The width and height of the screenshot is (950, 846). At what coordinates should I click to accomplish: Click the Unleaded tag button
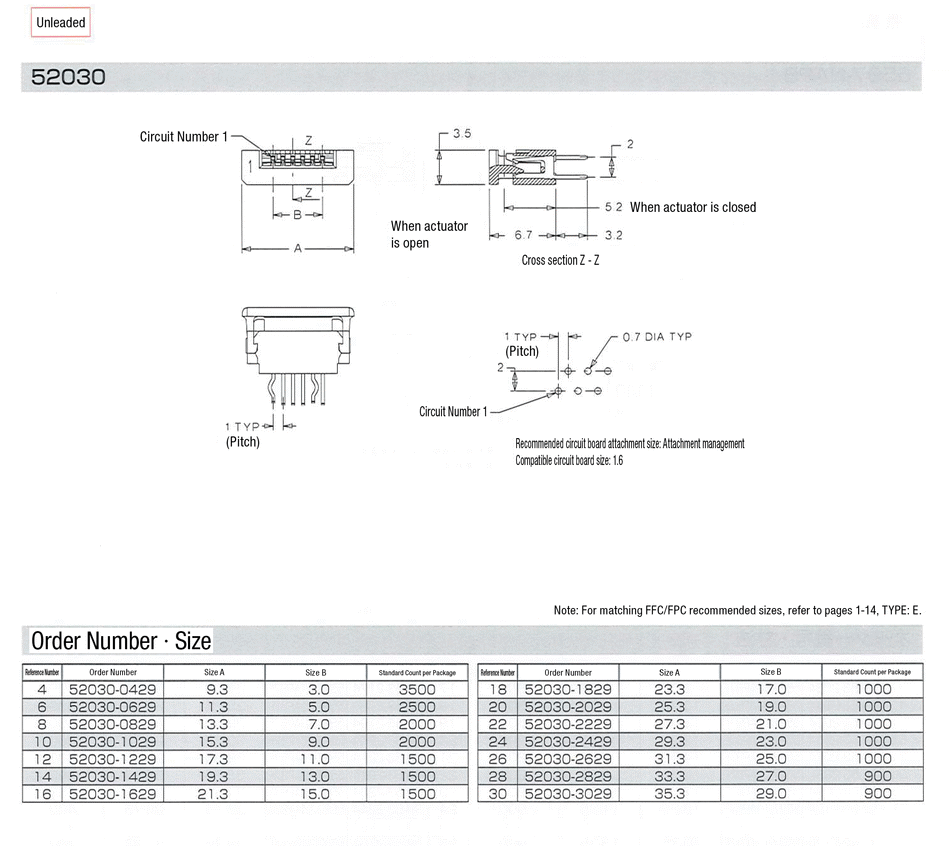pyautogui.click(x=61, y=22)
